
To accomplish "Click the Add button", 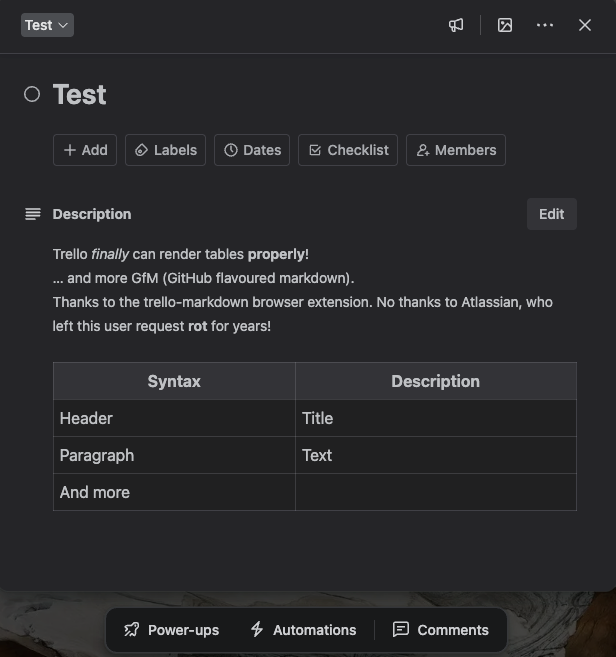I will coord(85,150).
